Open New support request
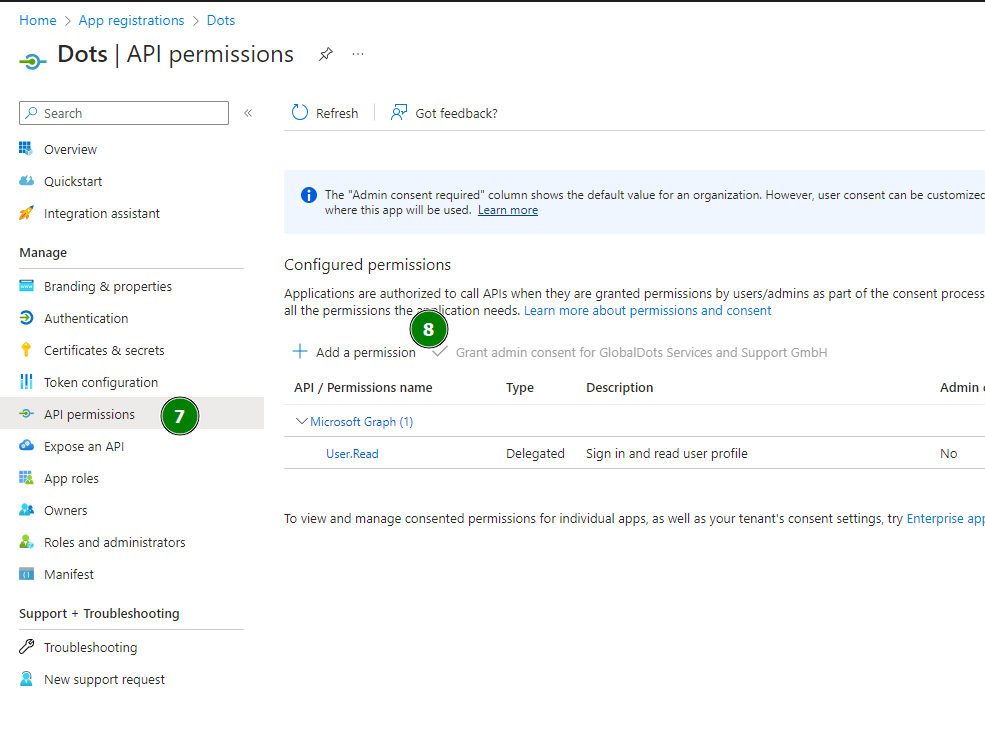985x735 pixels. 104,680
